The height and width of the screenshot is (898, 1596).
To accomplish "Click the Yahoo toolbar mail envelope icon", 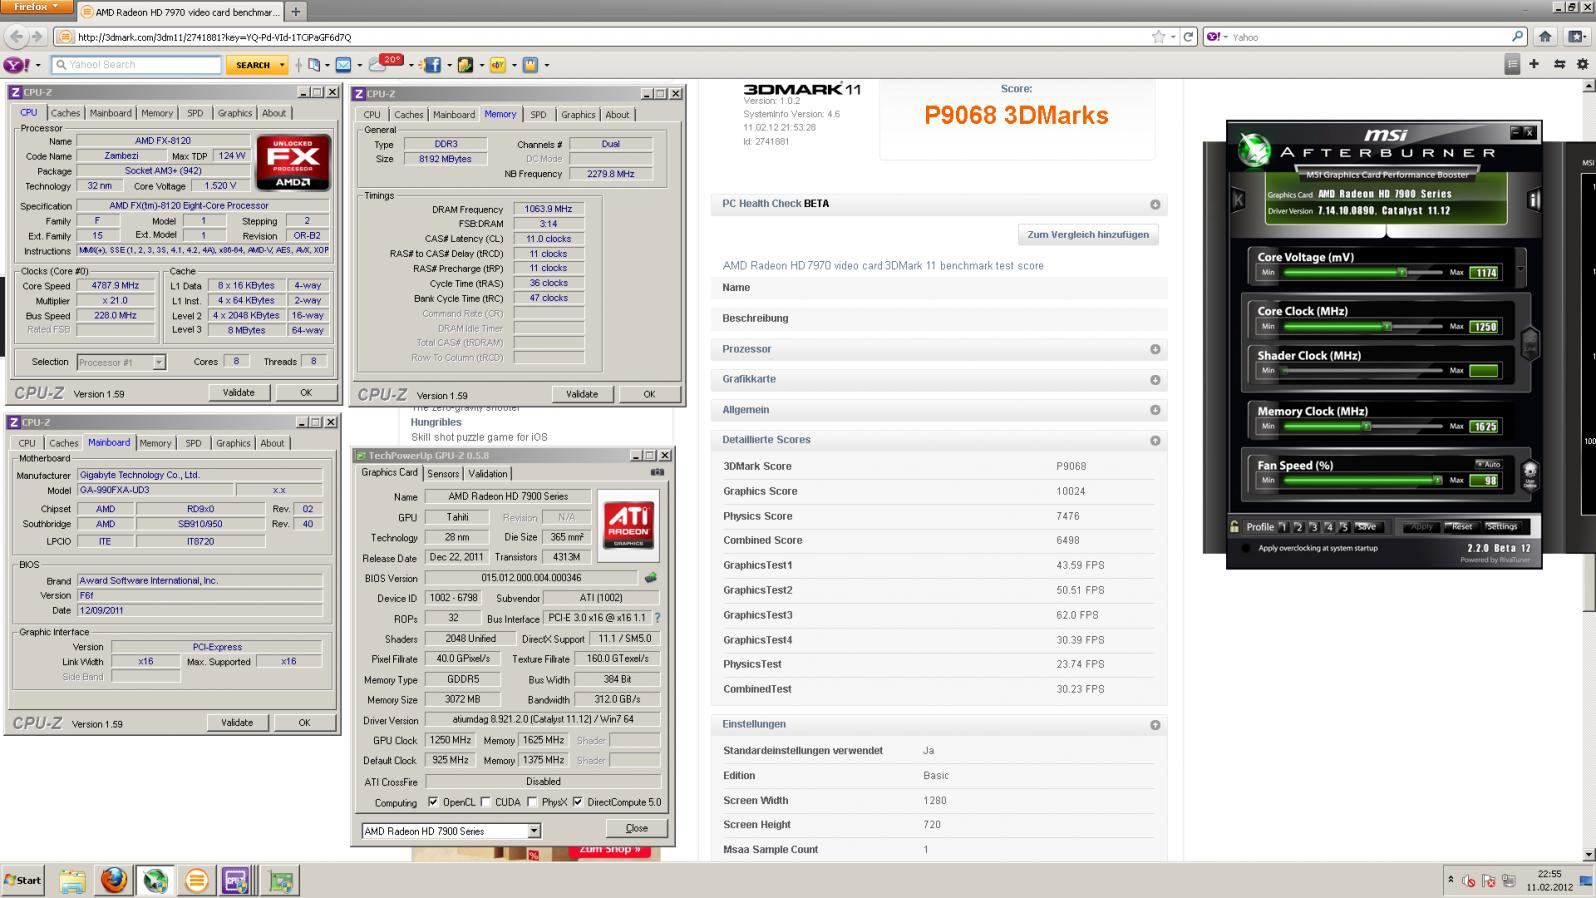I will [343, 64].
